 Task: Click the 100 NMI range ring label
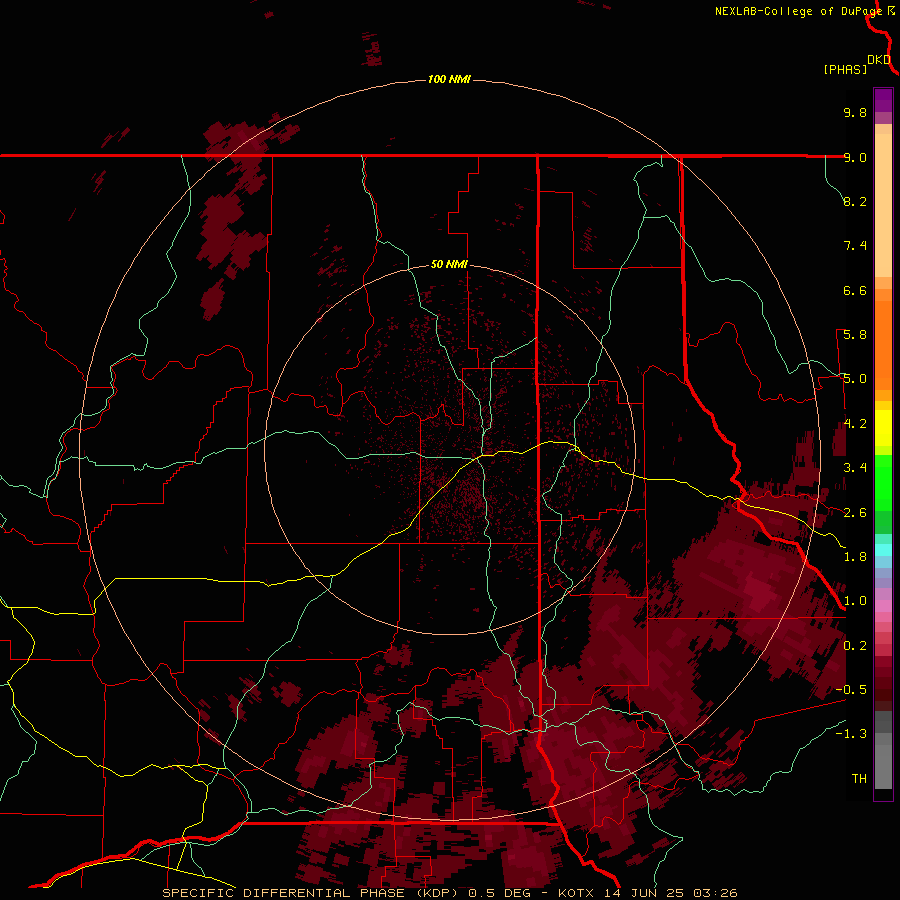click(x=449, y=79)
